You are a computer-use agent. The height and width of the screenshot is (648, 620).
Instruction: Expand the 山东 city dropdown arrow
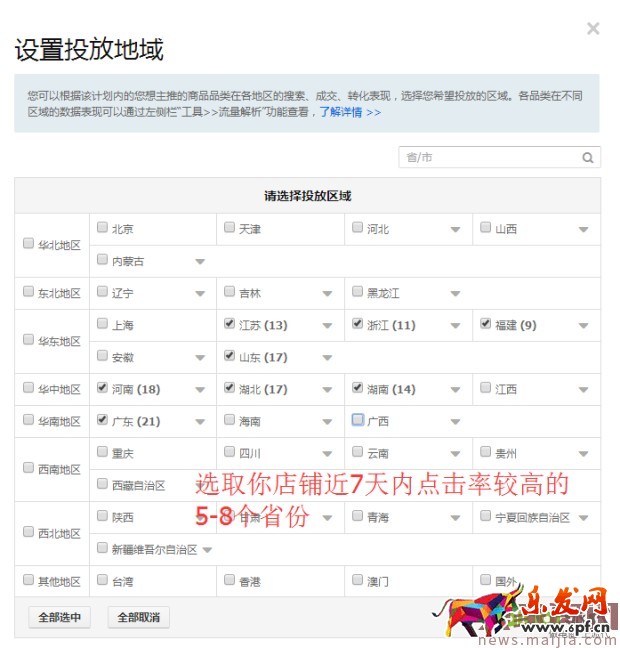point(327,358)
